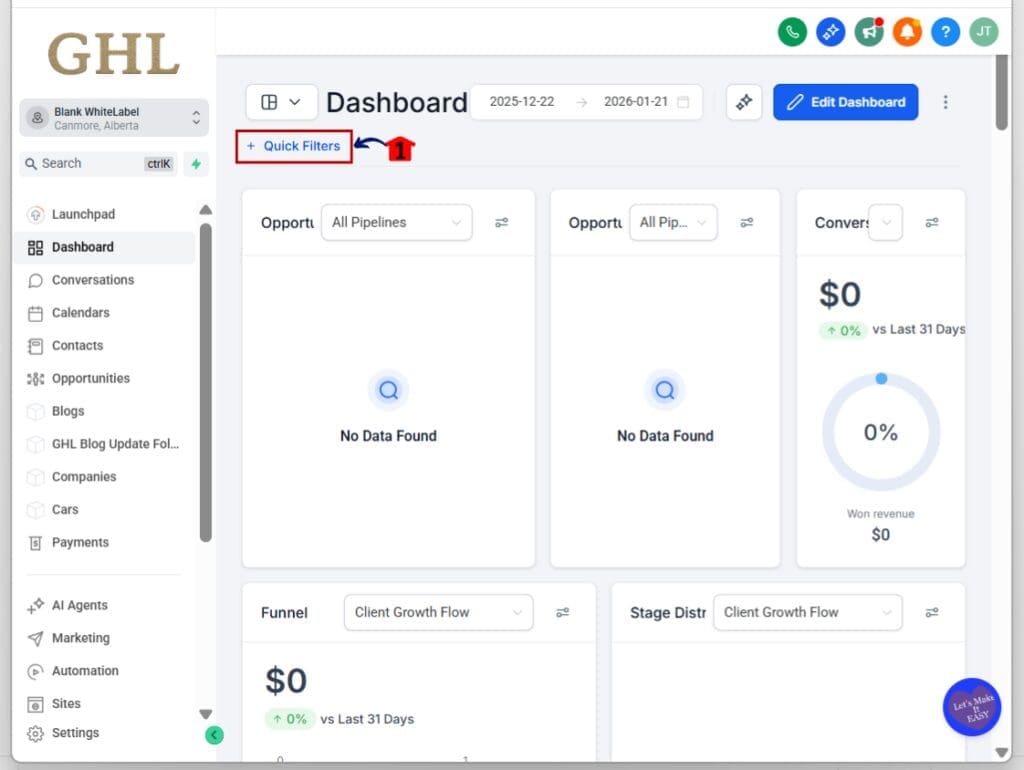
Task: Click the sparkle icon beside Edit Dashboard
Action: (743, 102)
